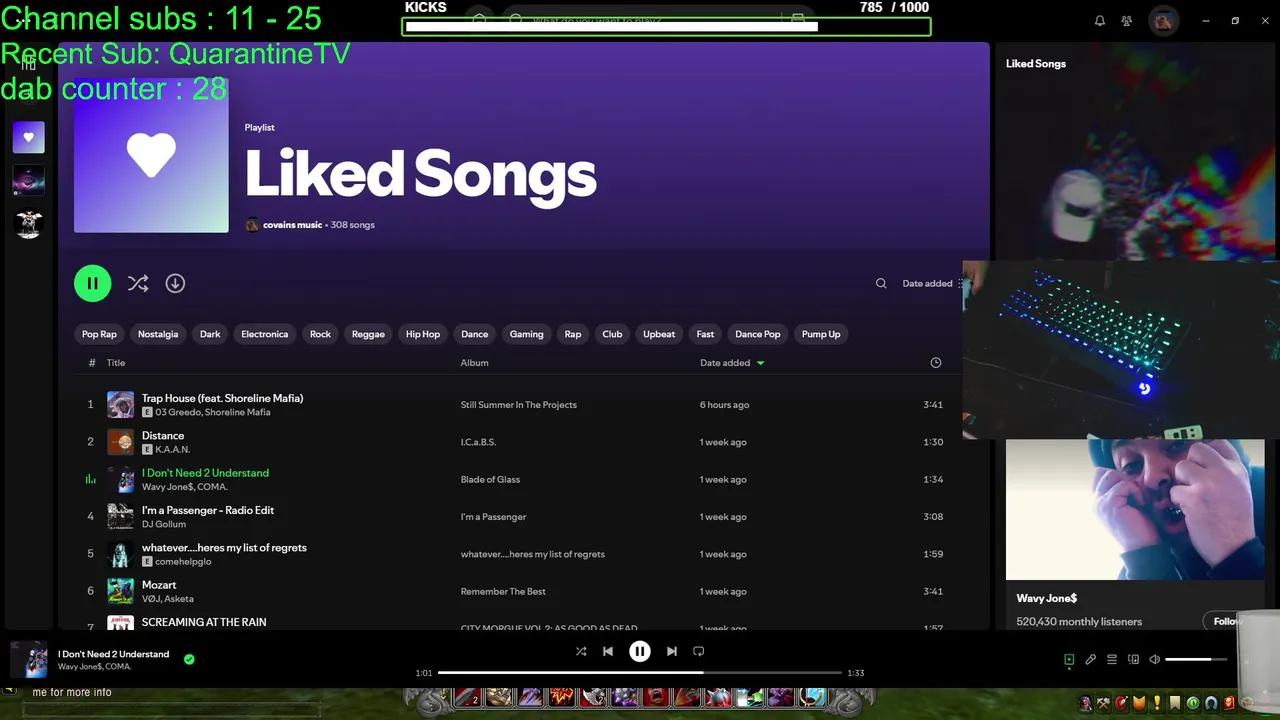Click the Mozart album cover thumbnail

[x=120, y=591]
